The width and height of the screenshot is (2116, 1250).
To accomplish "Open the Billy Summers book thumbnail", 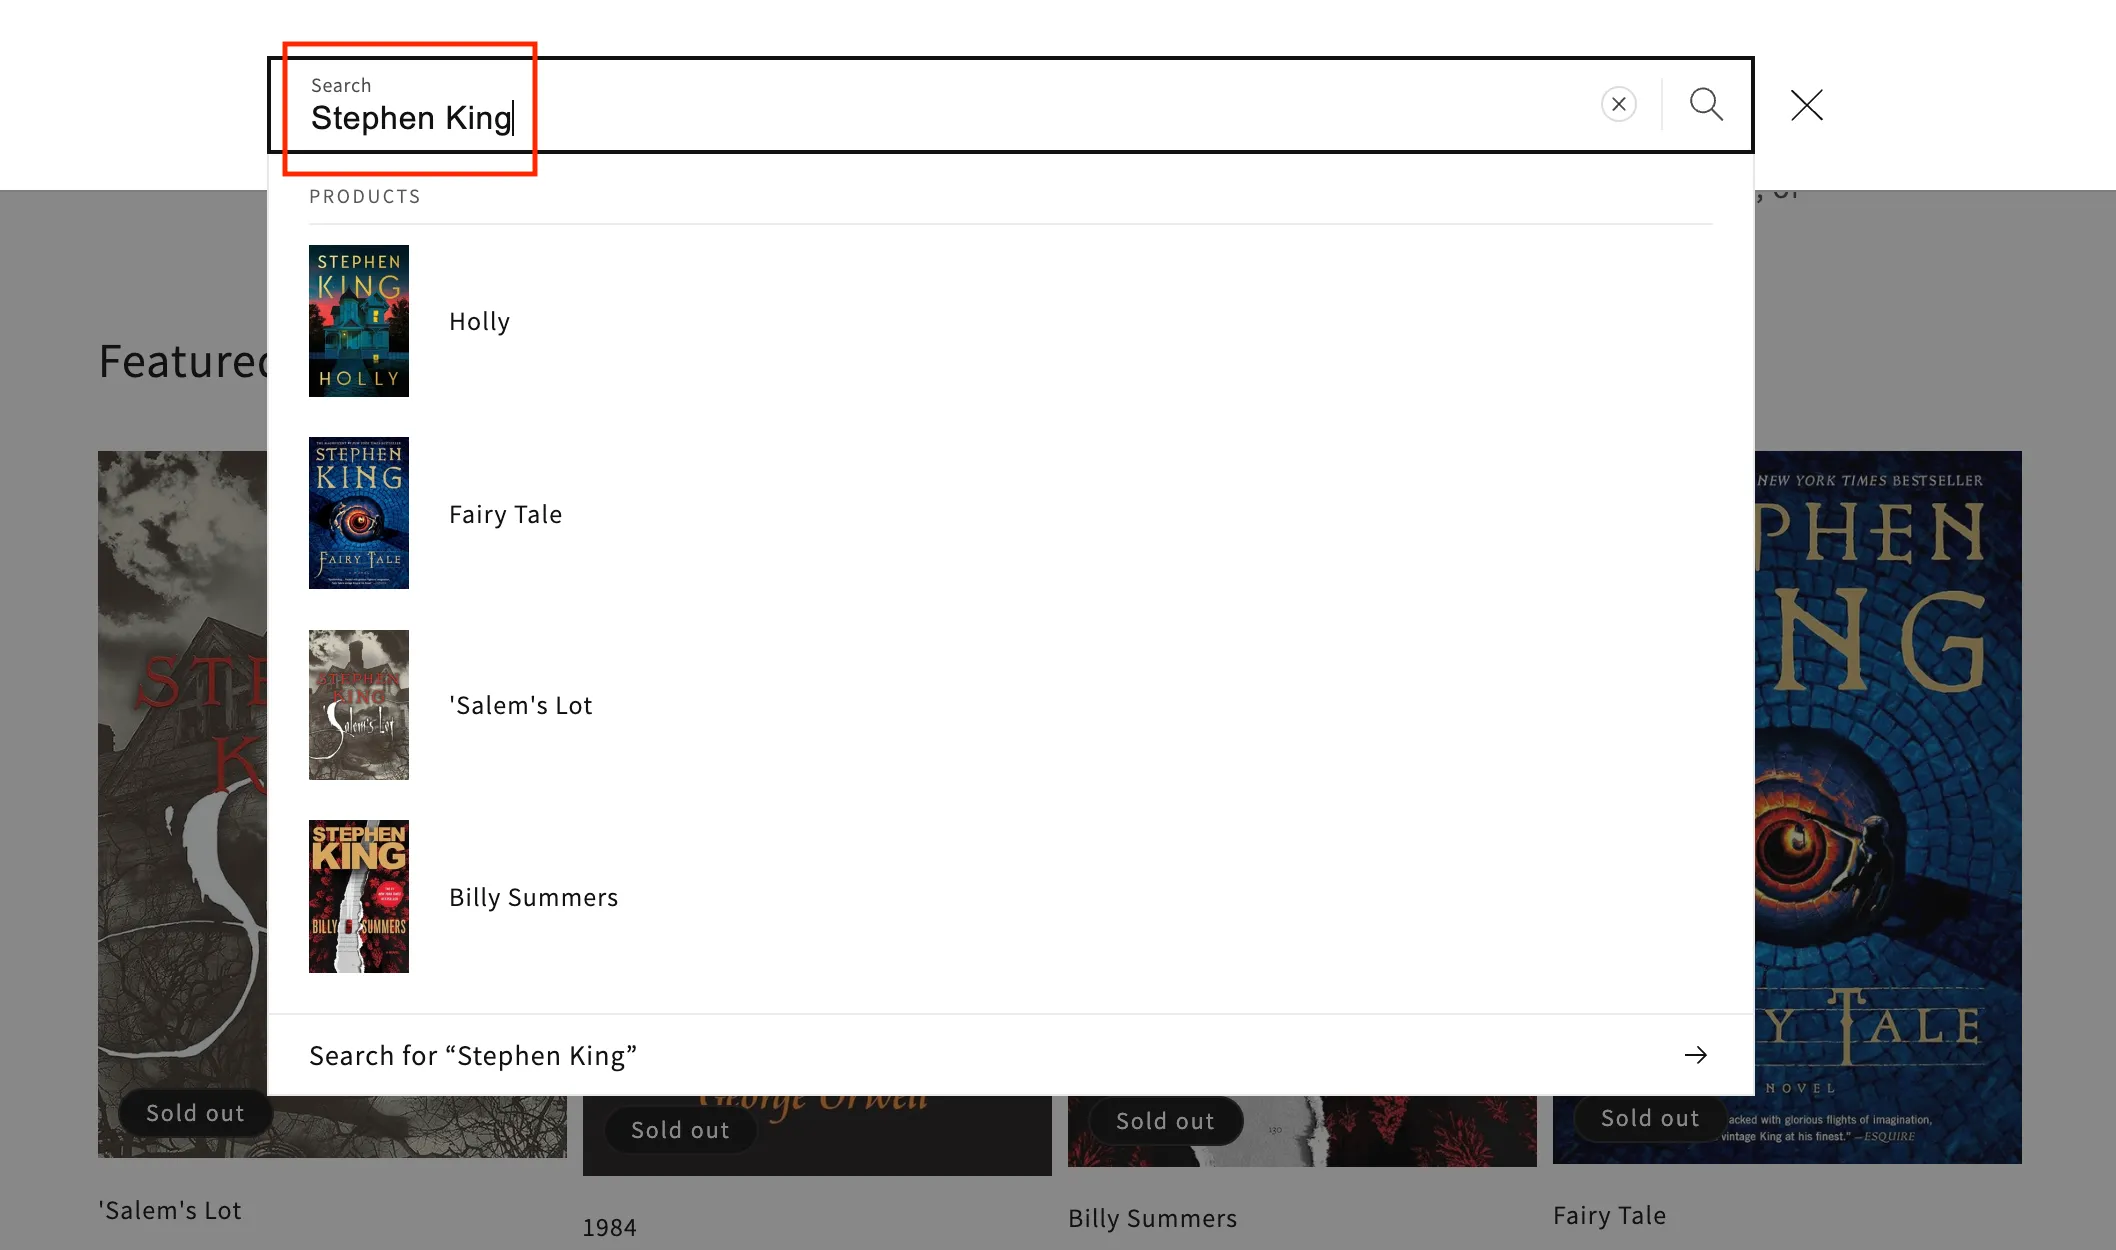I will pyautogui.click(x=358, y=896).
